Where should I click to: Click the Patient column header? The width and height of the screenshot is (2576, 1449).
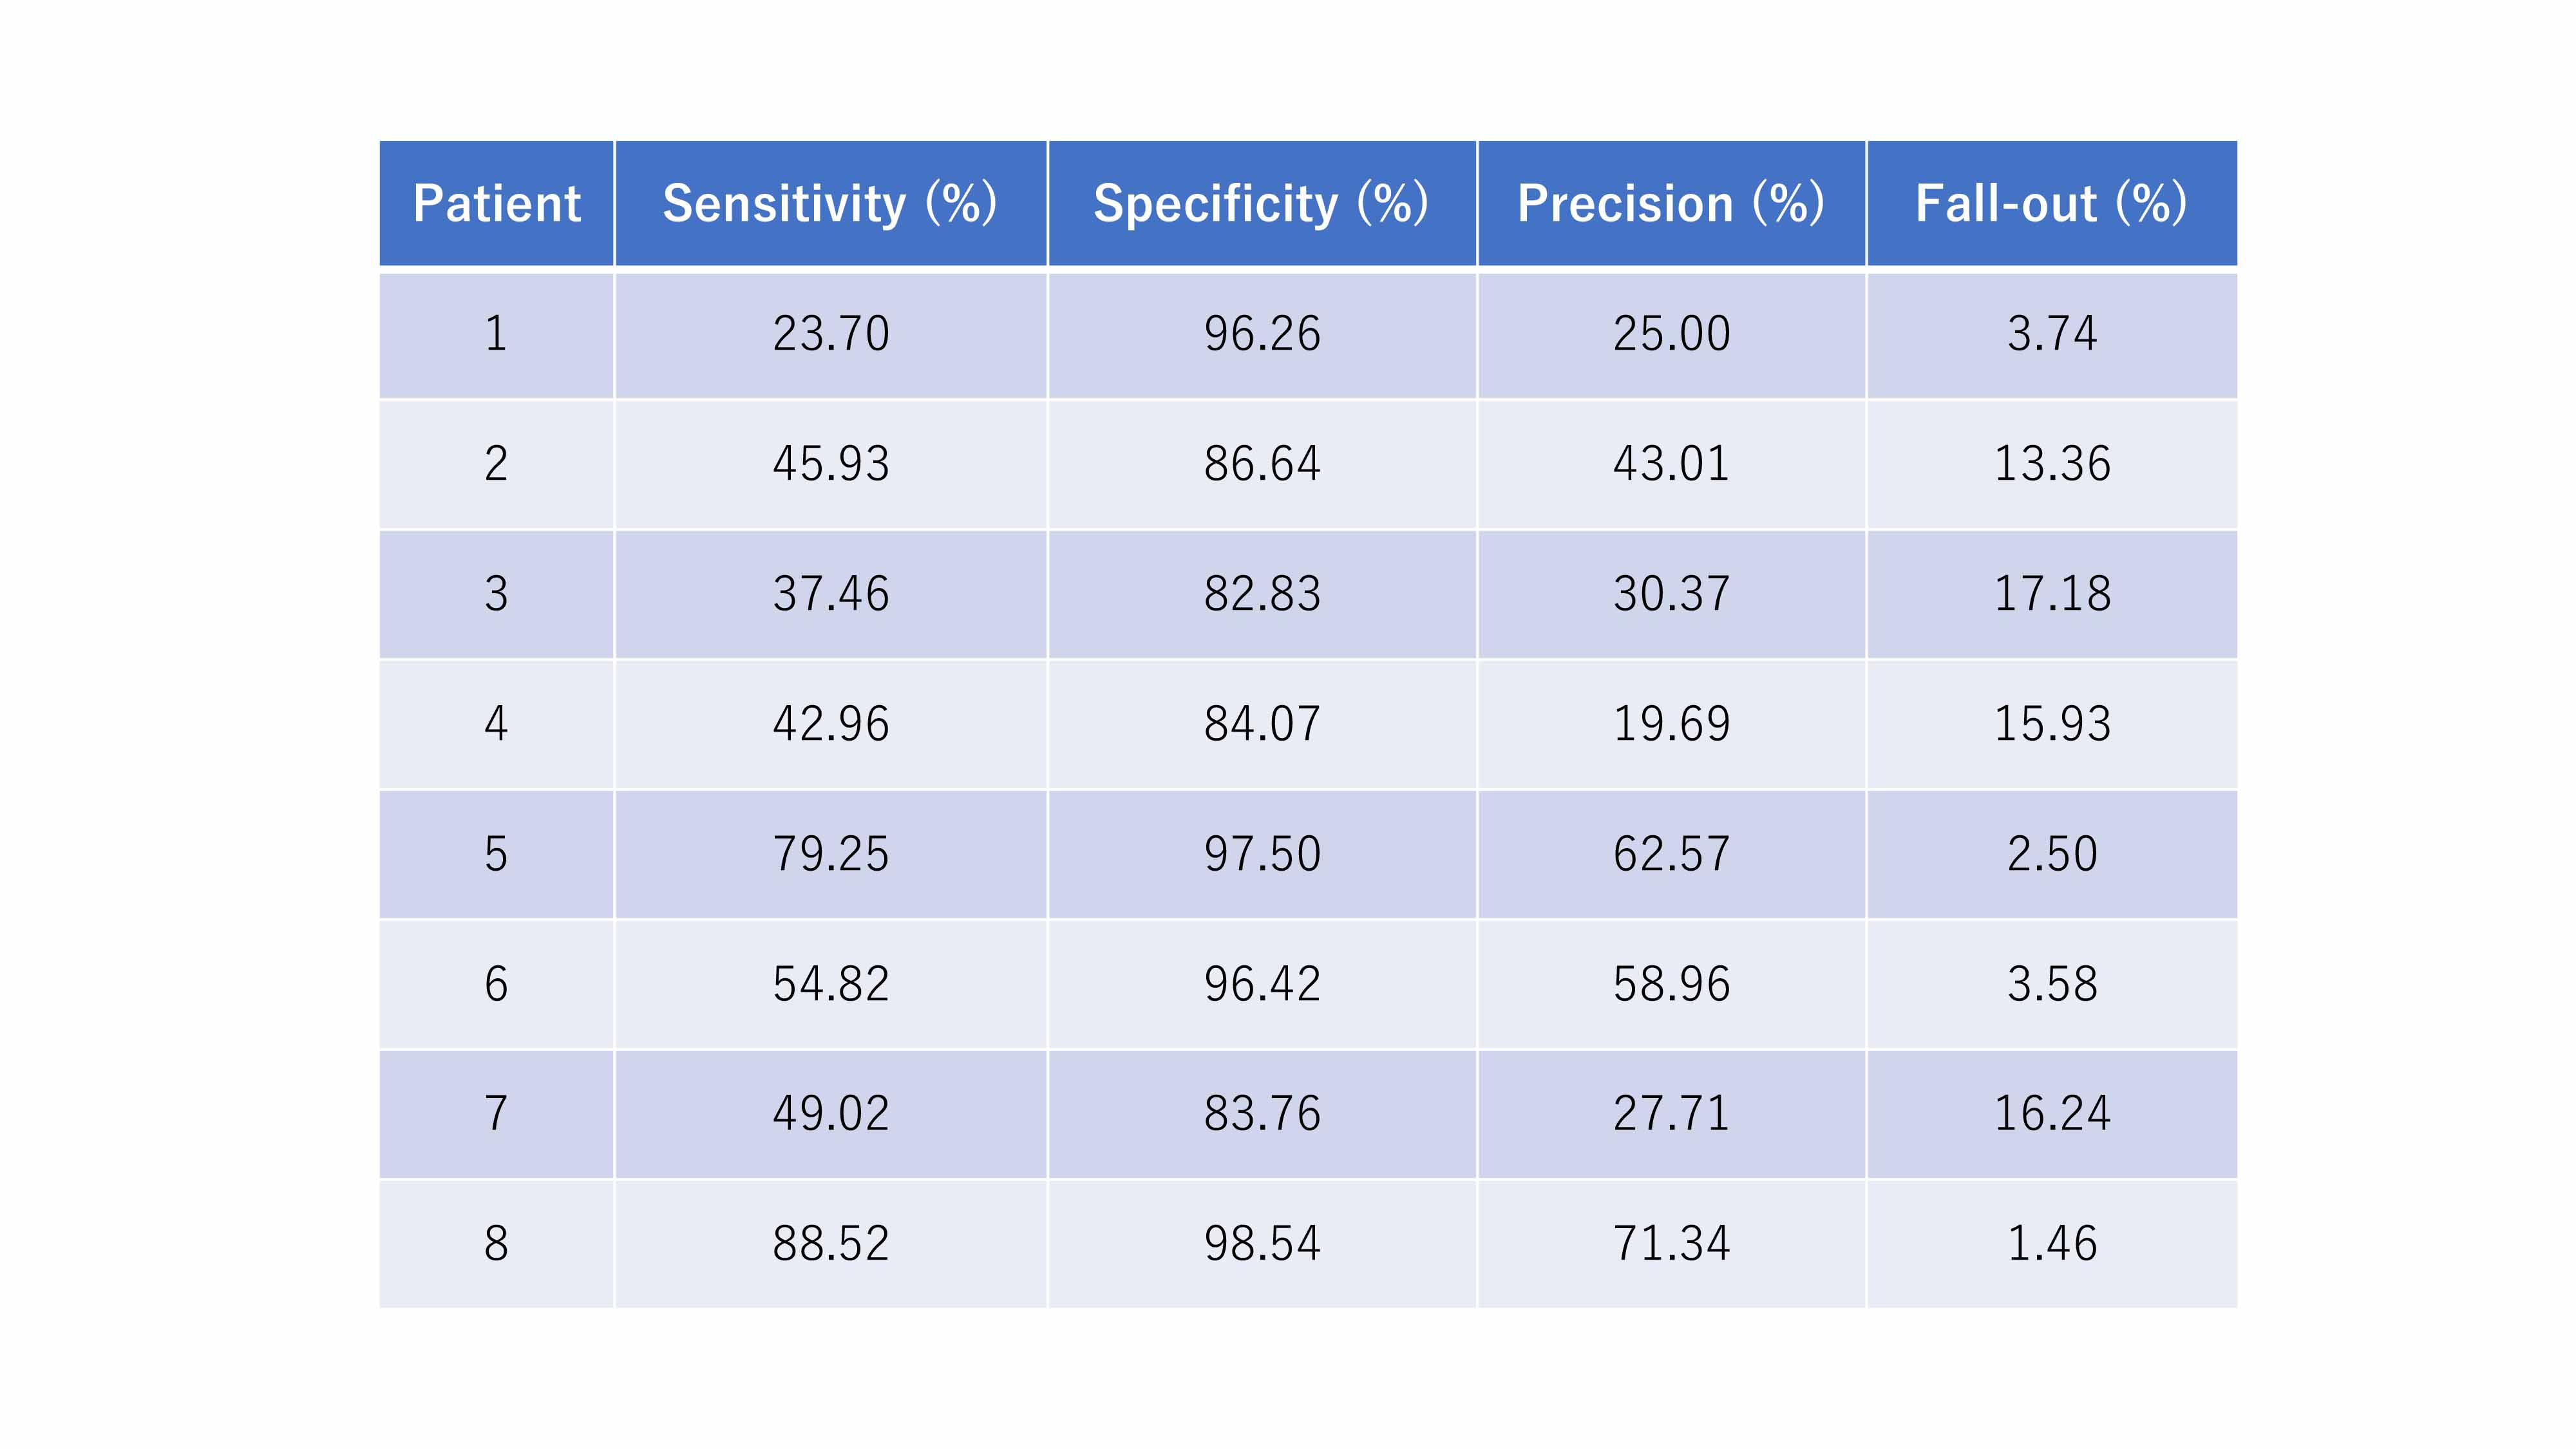tap(496, 204)
